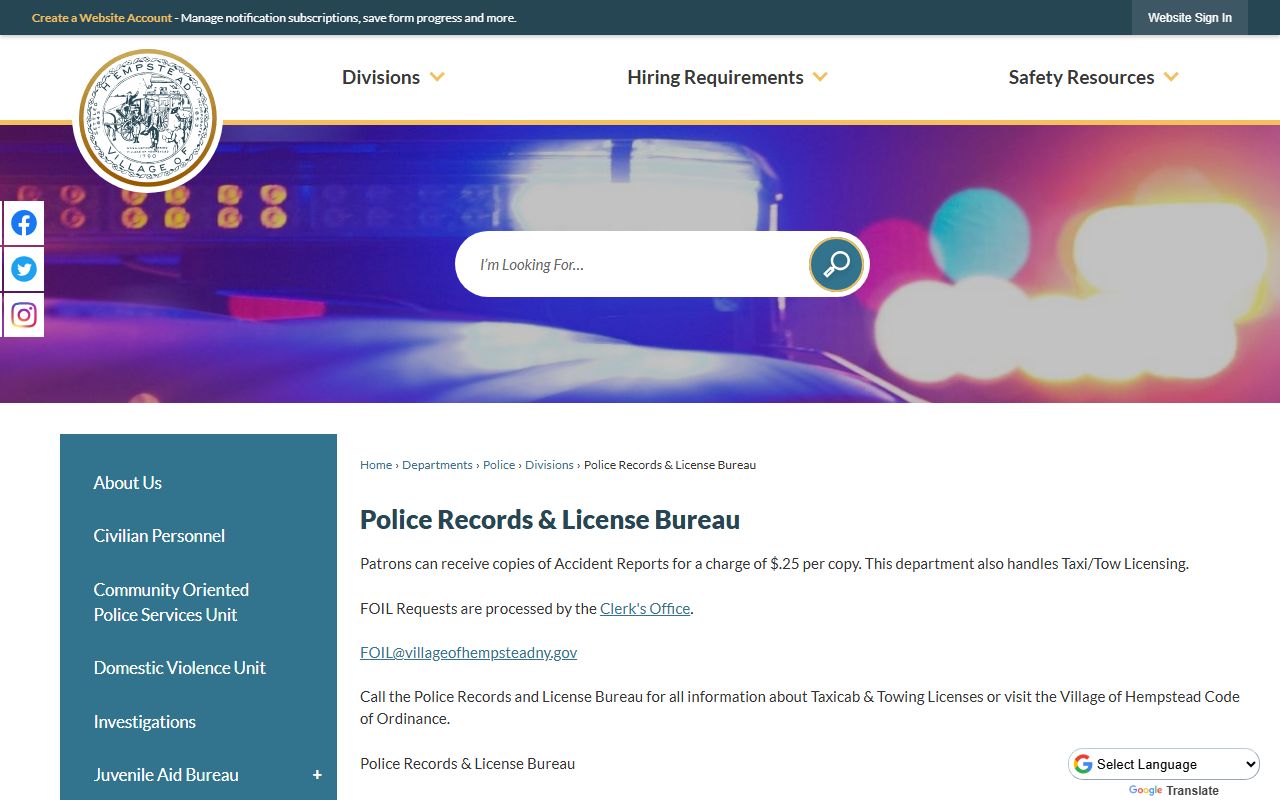
Task: Go to Home breadcrumb
Action: pyautogui.click(x=376, y=465)
